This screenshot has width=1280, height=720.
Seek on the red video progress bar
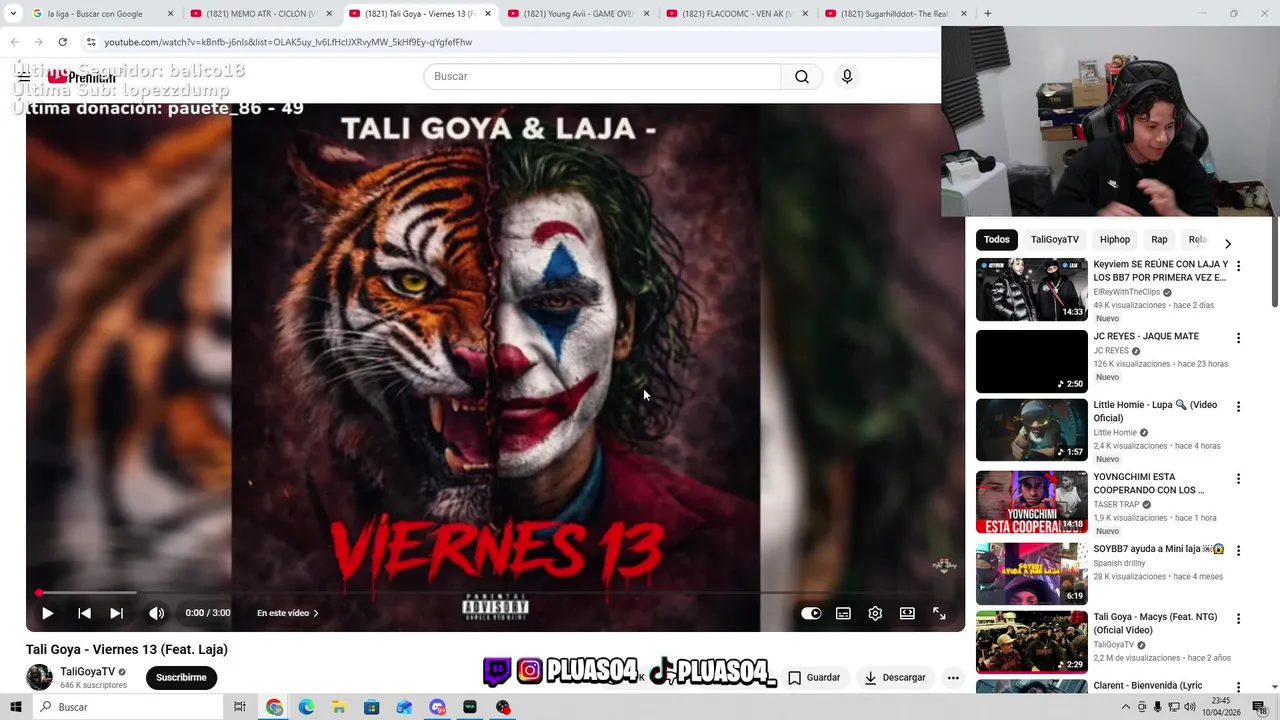[x=495, y=593]
